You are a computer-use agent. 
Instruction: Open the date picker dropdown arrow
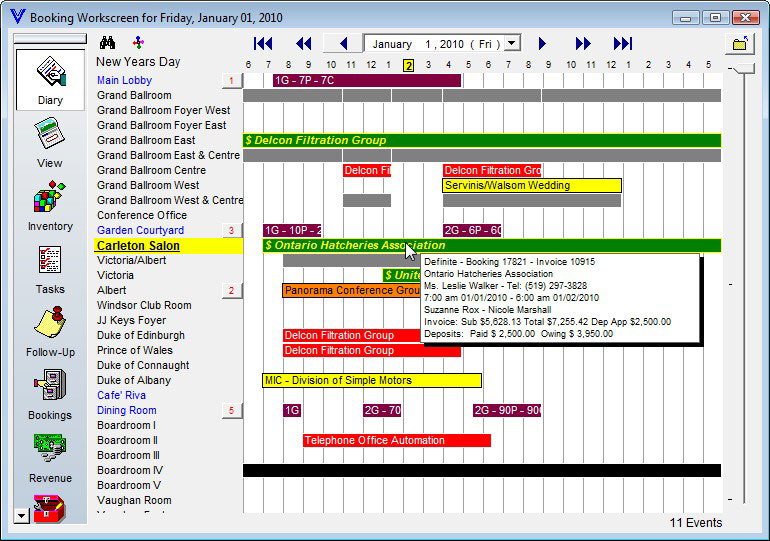(512, 43)
